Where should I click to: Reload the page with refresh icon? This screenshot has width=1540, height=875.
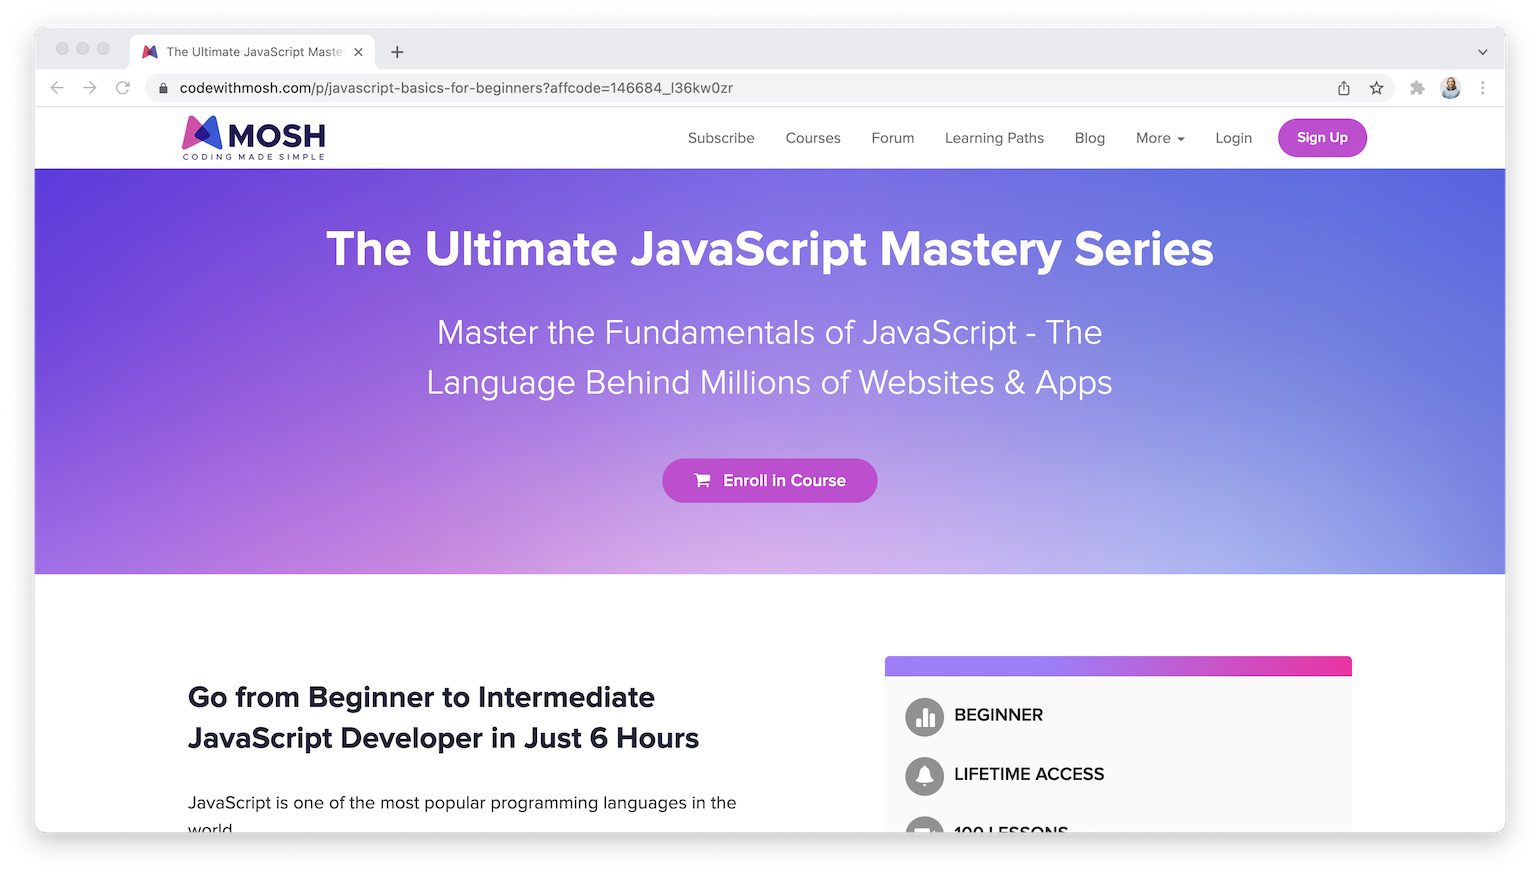tap(123, 88)
